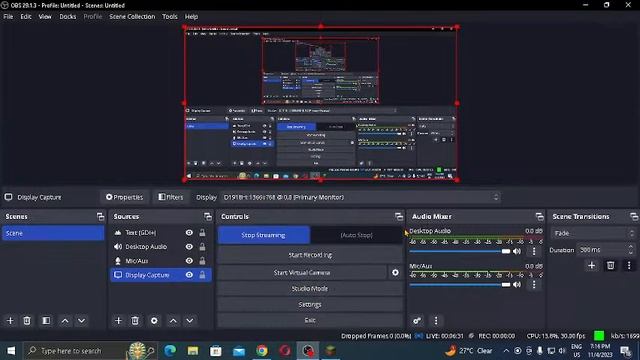This screenshot has width=640, height=360.
Task: Mute Desktop Audio speaker icon
Action: 517,251
